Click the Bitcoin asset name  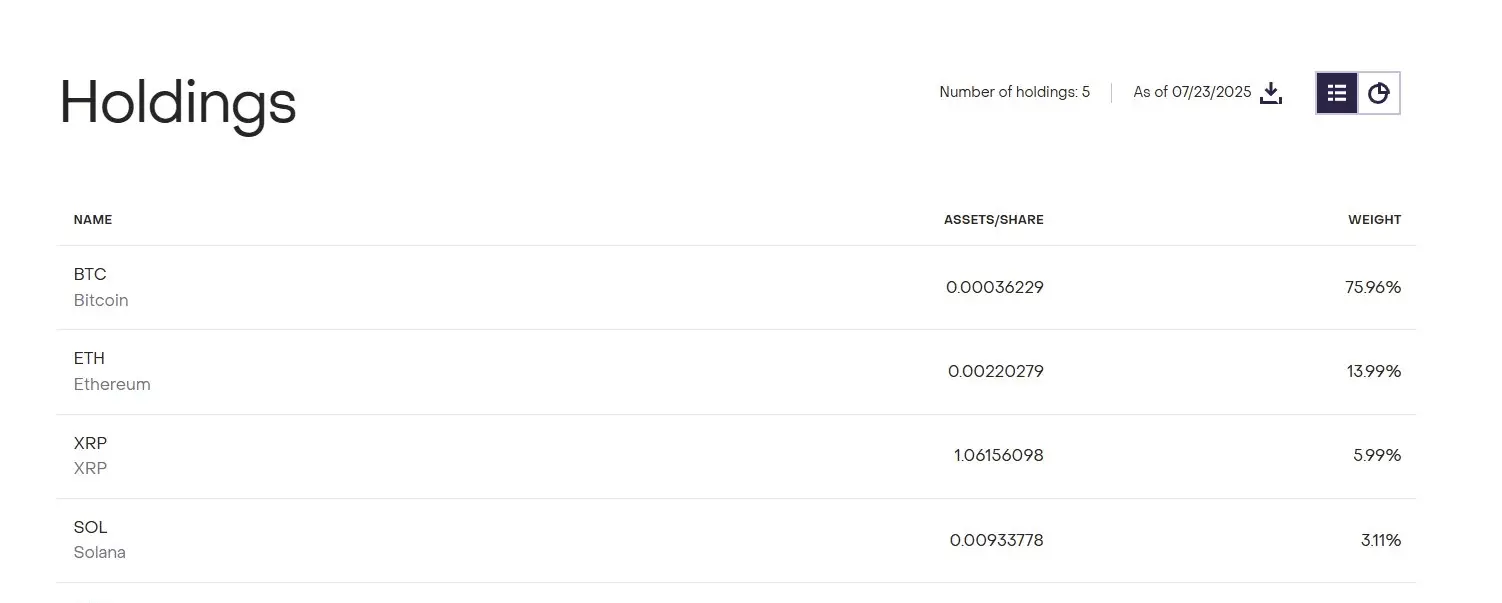pos(101,300)
